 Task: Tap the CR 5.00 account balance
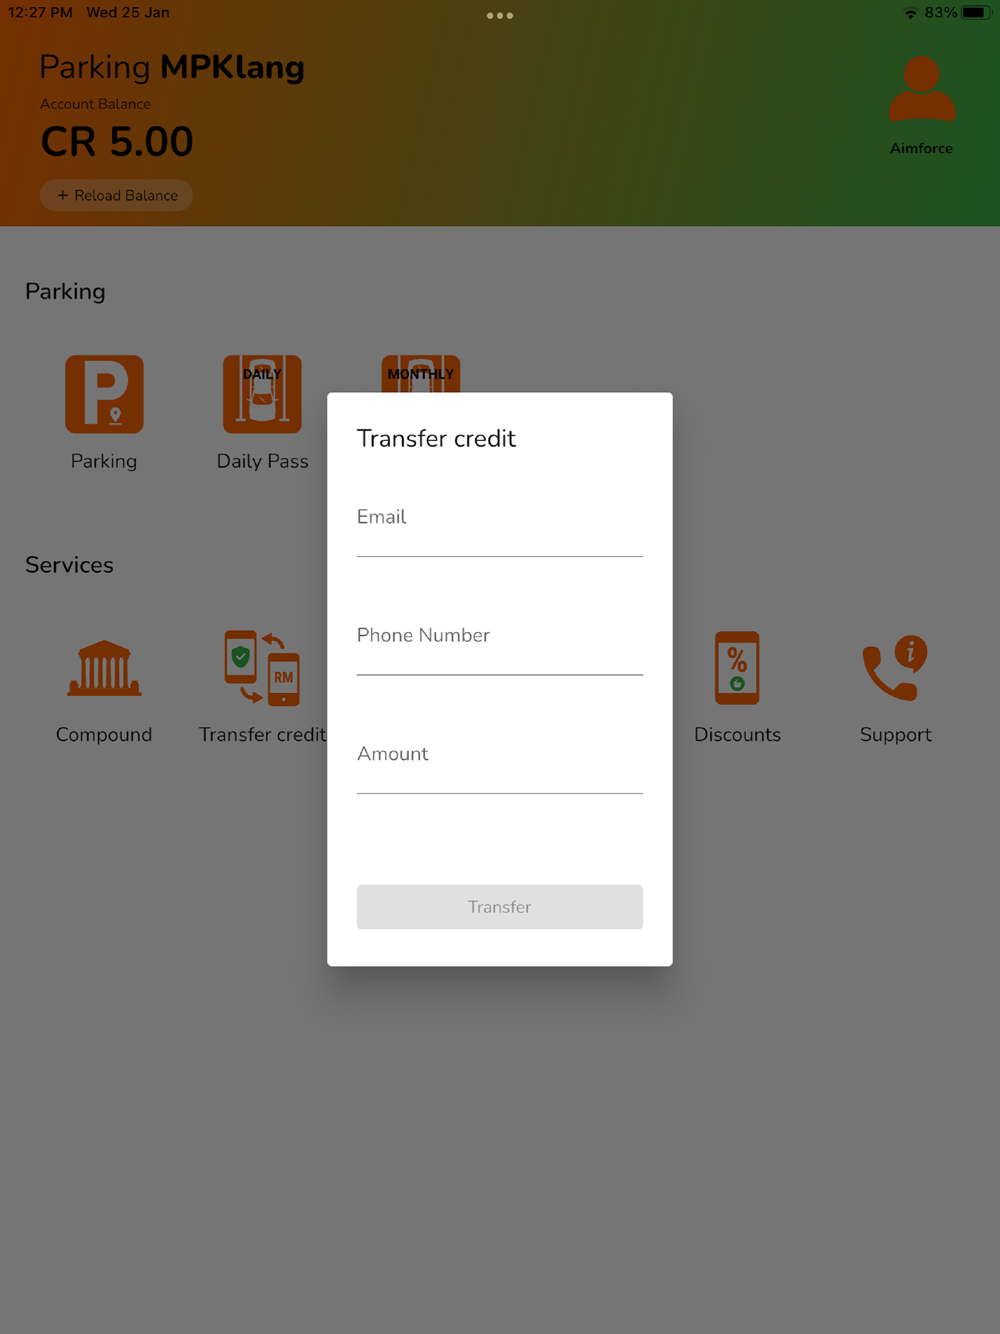117,142
